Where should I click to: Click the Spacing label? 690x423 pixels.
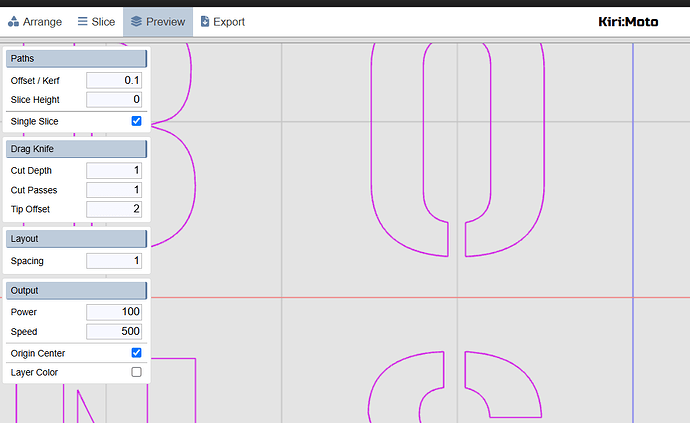(x=27, y=261)
